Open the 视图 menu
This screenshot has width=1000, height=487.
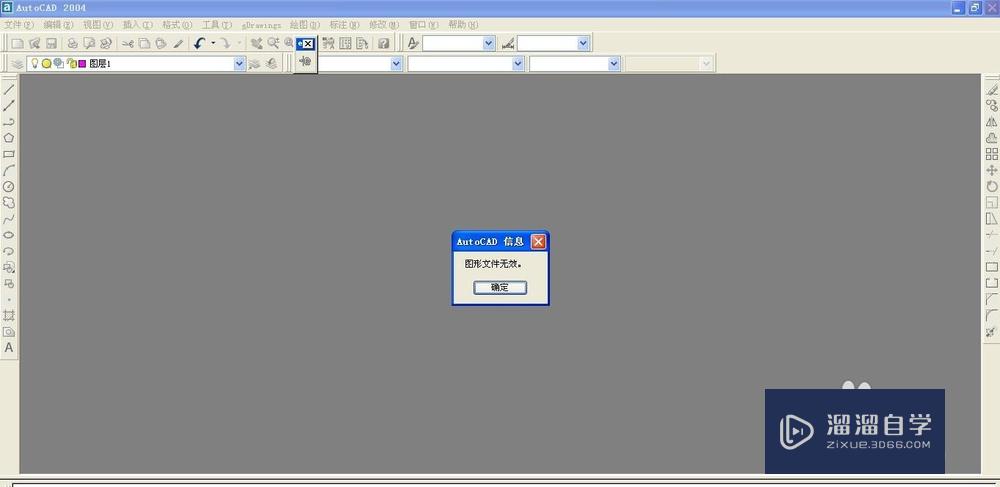(x=98, y=25)
